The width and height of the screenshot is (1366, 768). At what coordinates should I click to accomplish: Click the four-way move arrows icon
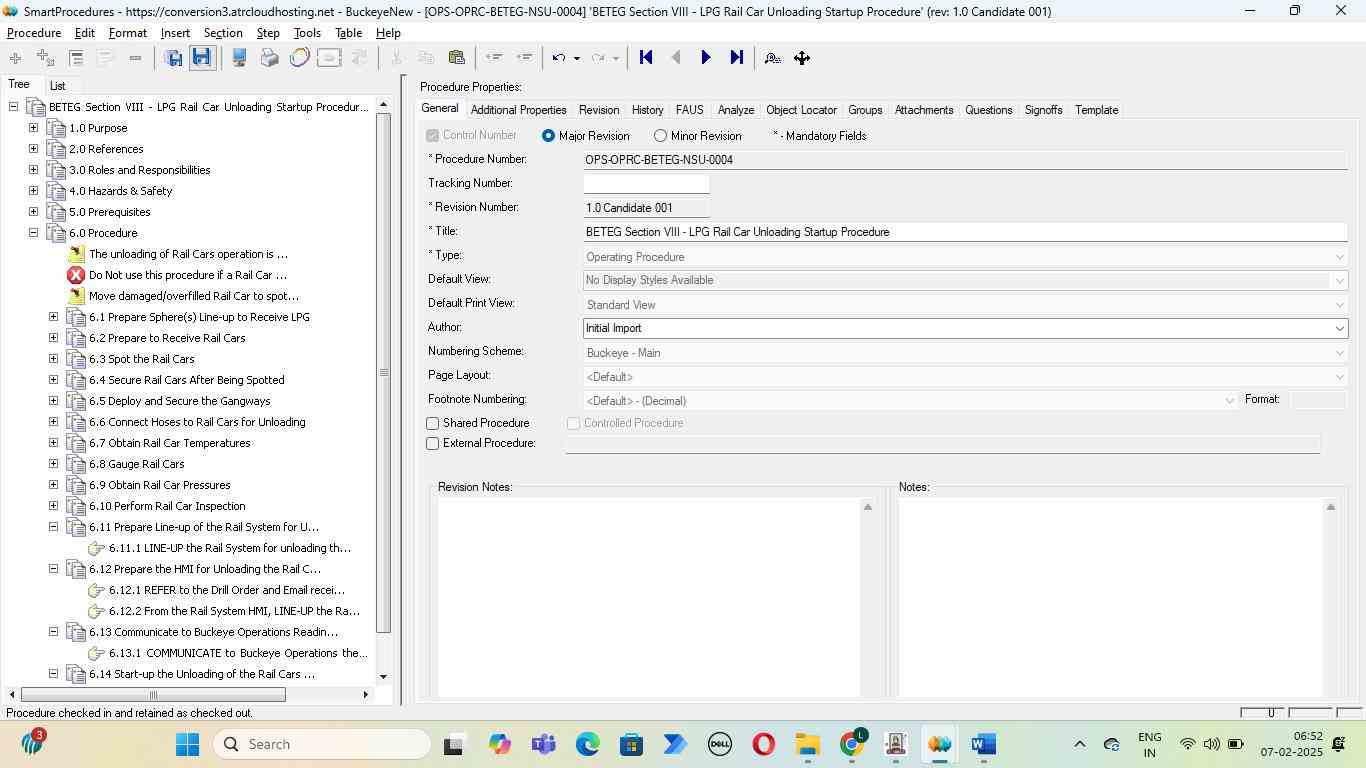click(x=802, y=58)
